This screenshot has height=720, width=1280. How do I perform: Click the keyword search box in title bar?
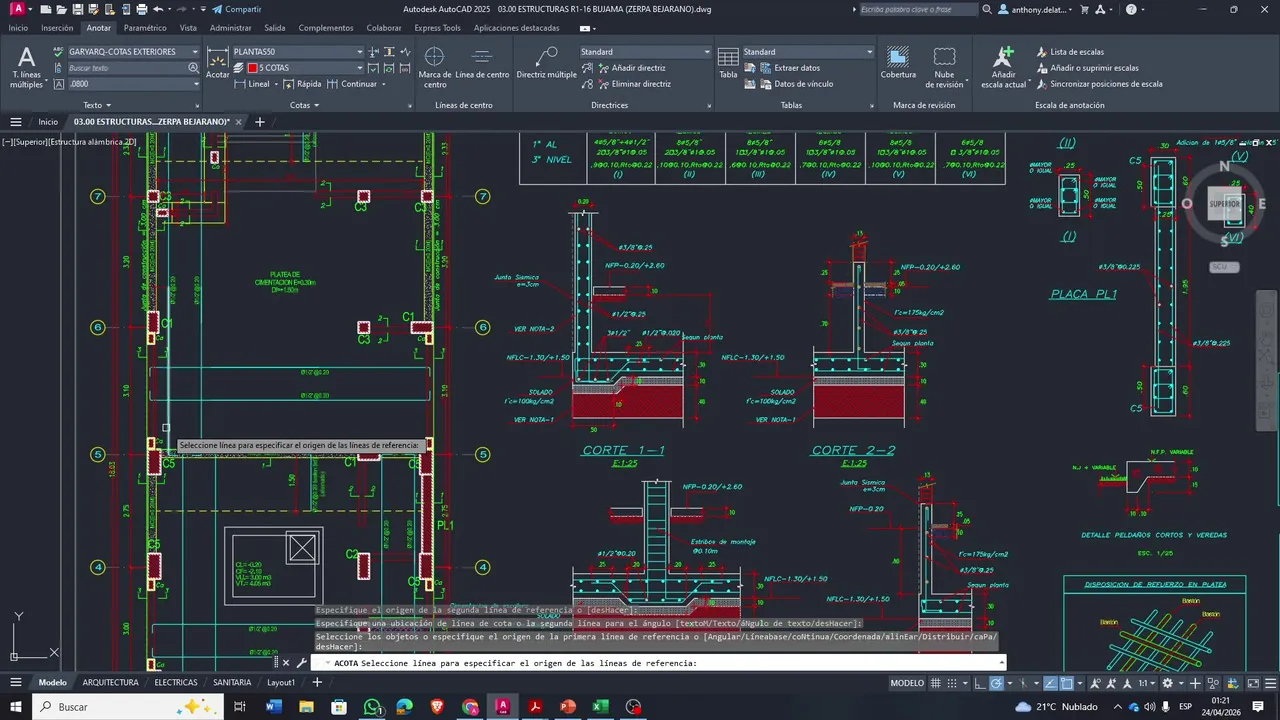[x=918, y=9]
